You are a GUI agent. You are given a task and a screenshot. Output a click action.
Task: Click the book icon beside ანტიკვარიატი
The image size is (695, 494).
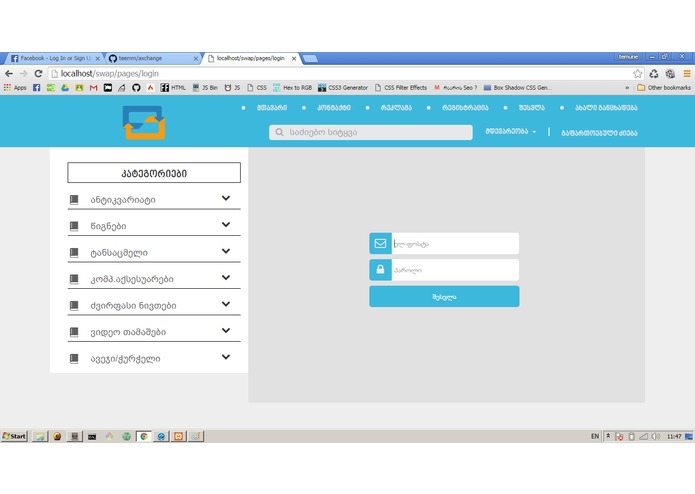(x=74, y=200)
